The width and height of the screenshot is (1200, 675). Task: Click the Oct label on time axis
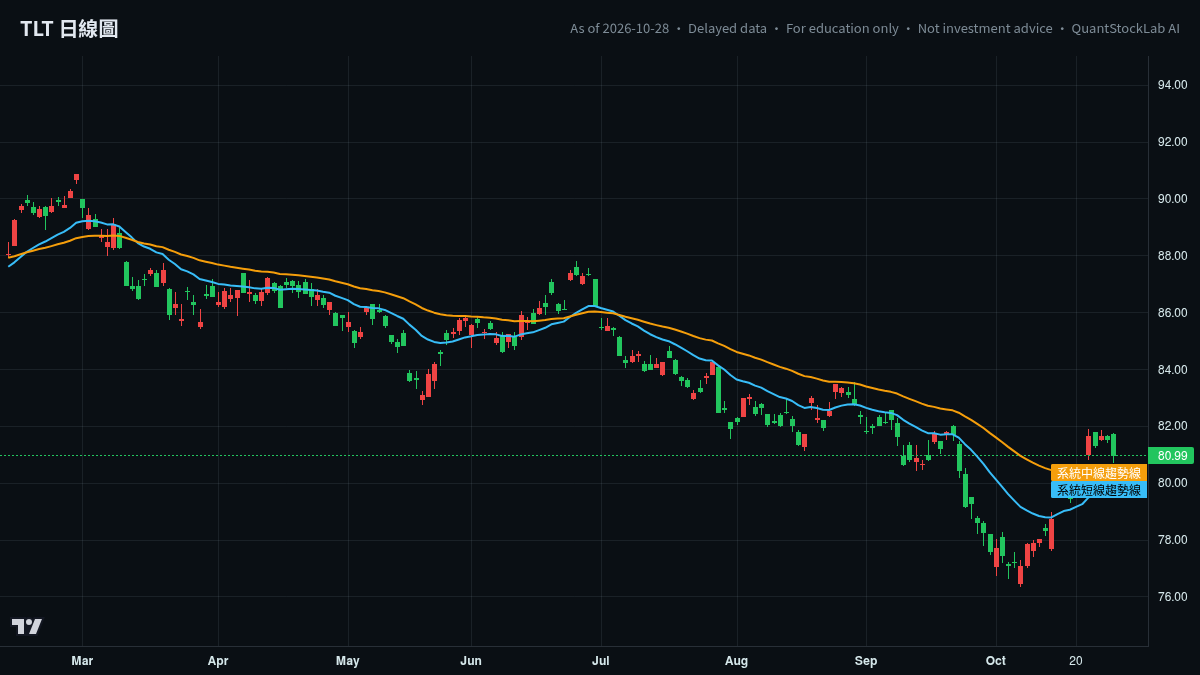[x=996, y=661]
